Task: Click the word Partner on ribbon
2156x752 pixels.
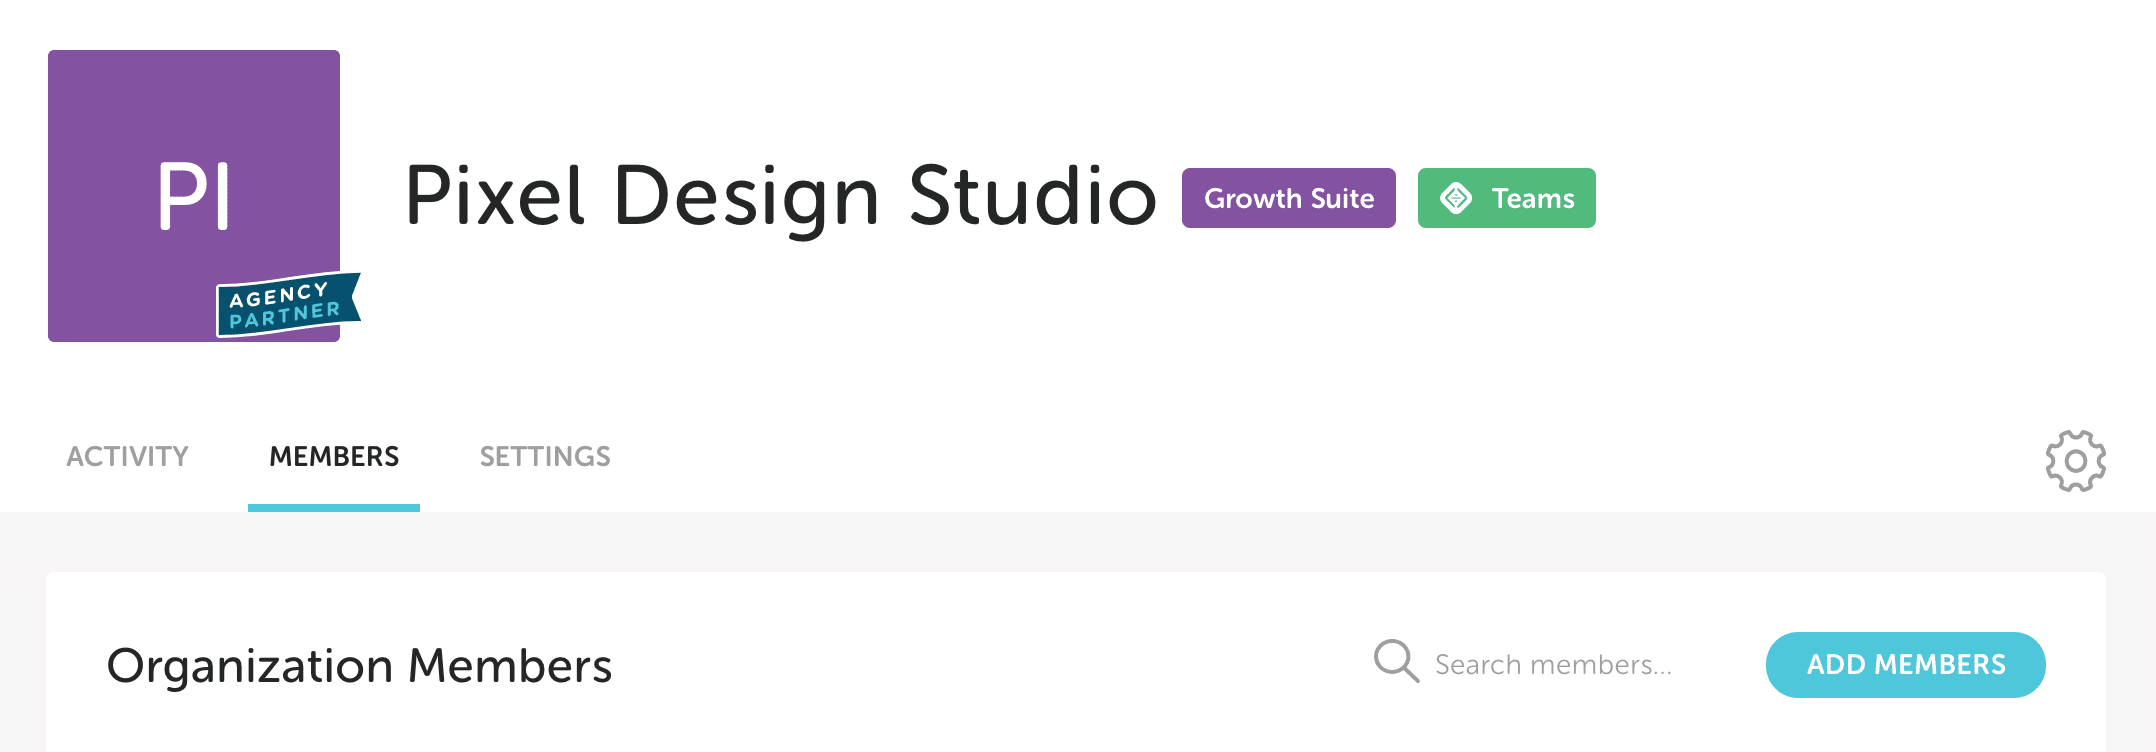Action: tap(286, 316)
